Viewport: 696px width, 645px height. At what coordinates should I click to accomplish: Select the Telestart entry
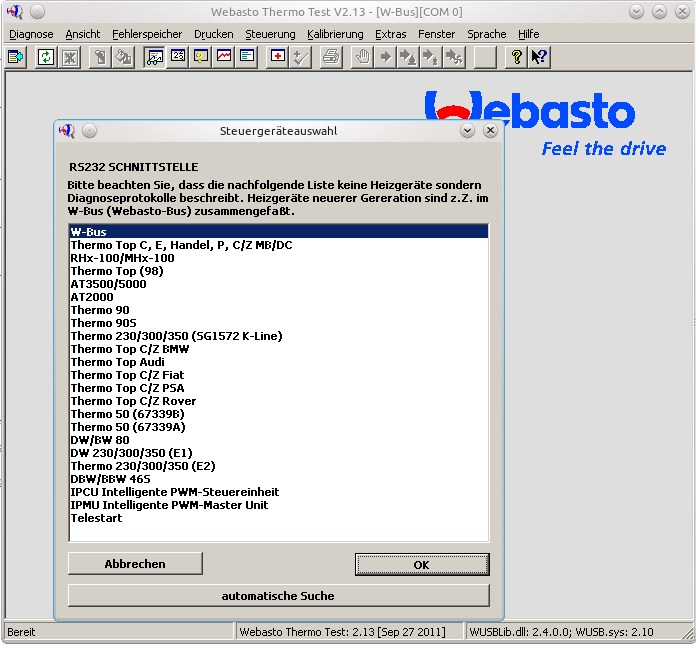[279, 518]
